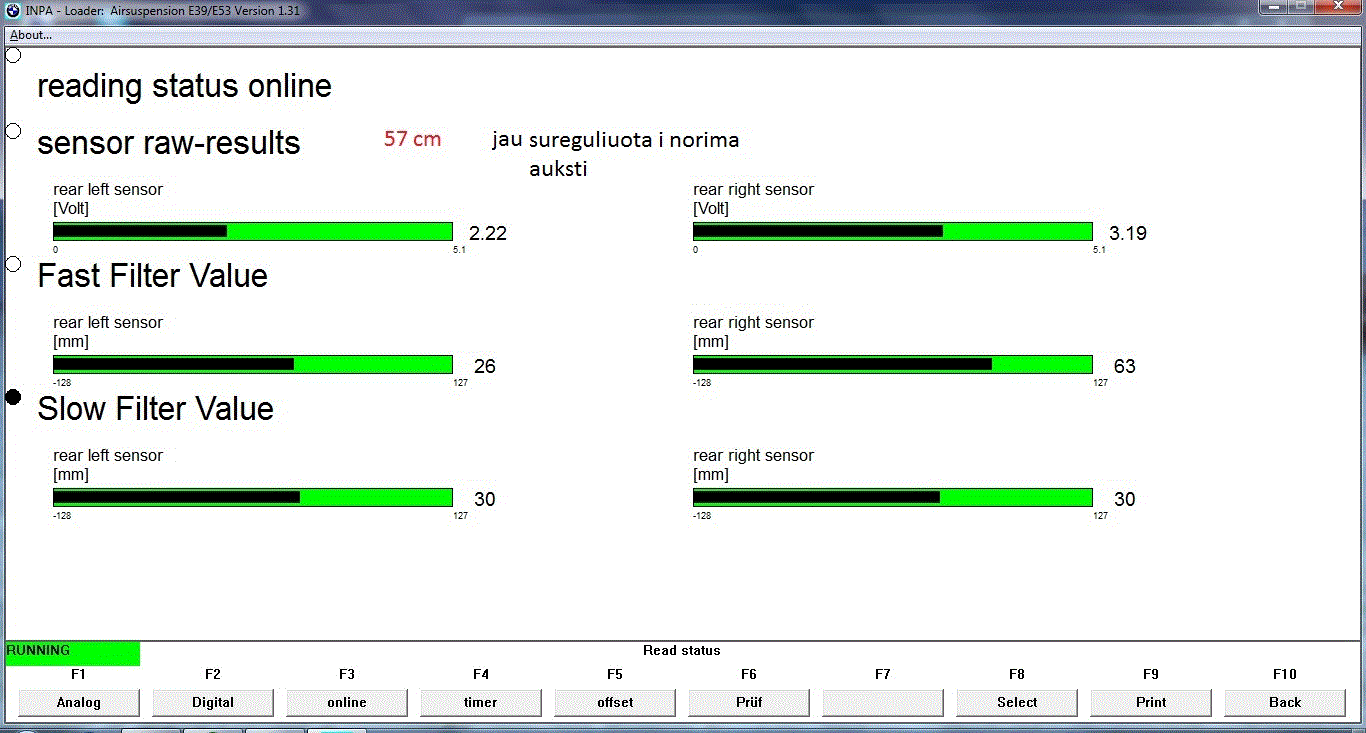Go back using F10 Back button

tap(1285, 702)
